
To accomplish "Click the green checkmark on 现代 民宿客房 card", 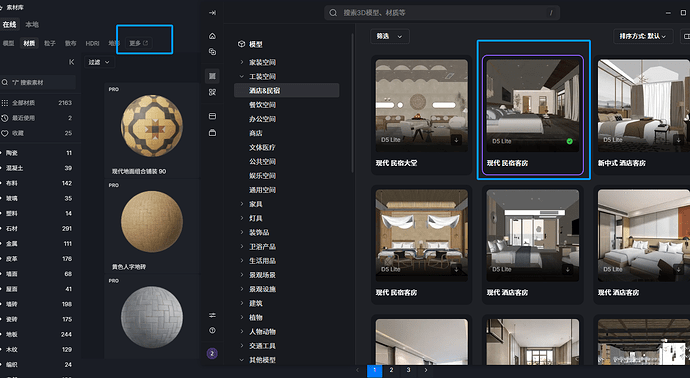I will pyautogui.click(x=569, y=141).
